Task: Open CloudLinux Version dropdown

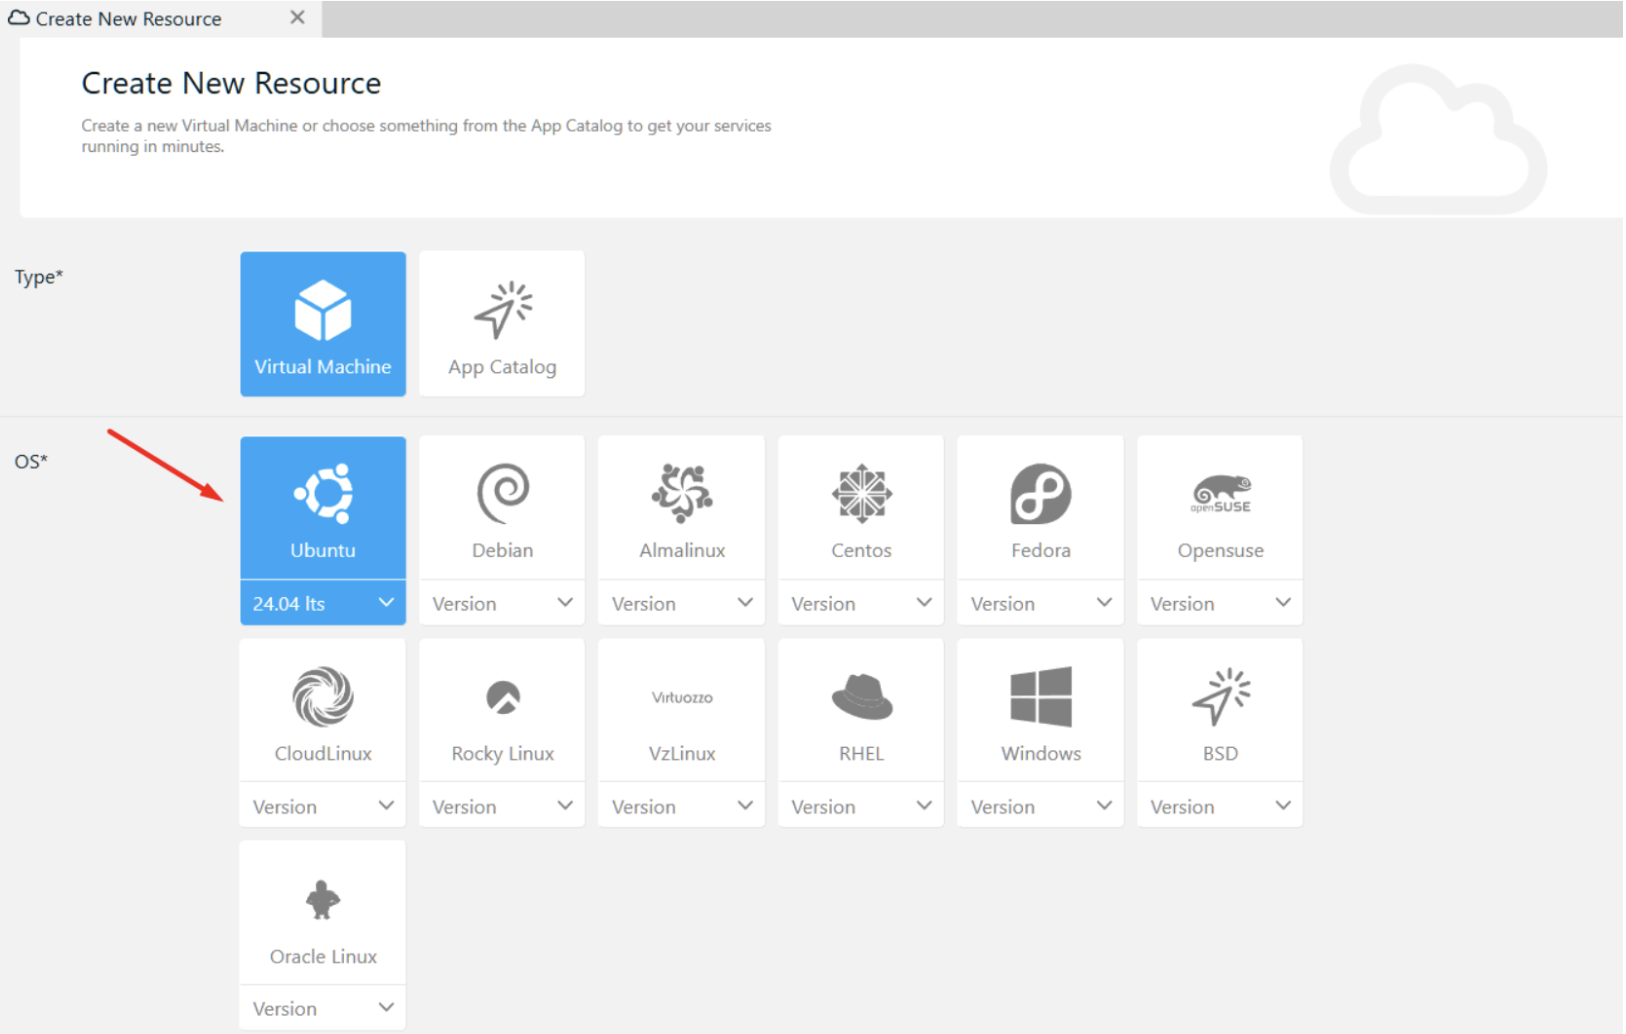Action: pyautogui.click(x=323, y=806)
